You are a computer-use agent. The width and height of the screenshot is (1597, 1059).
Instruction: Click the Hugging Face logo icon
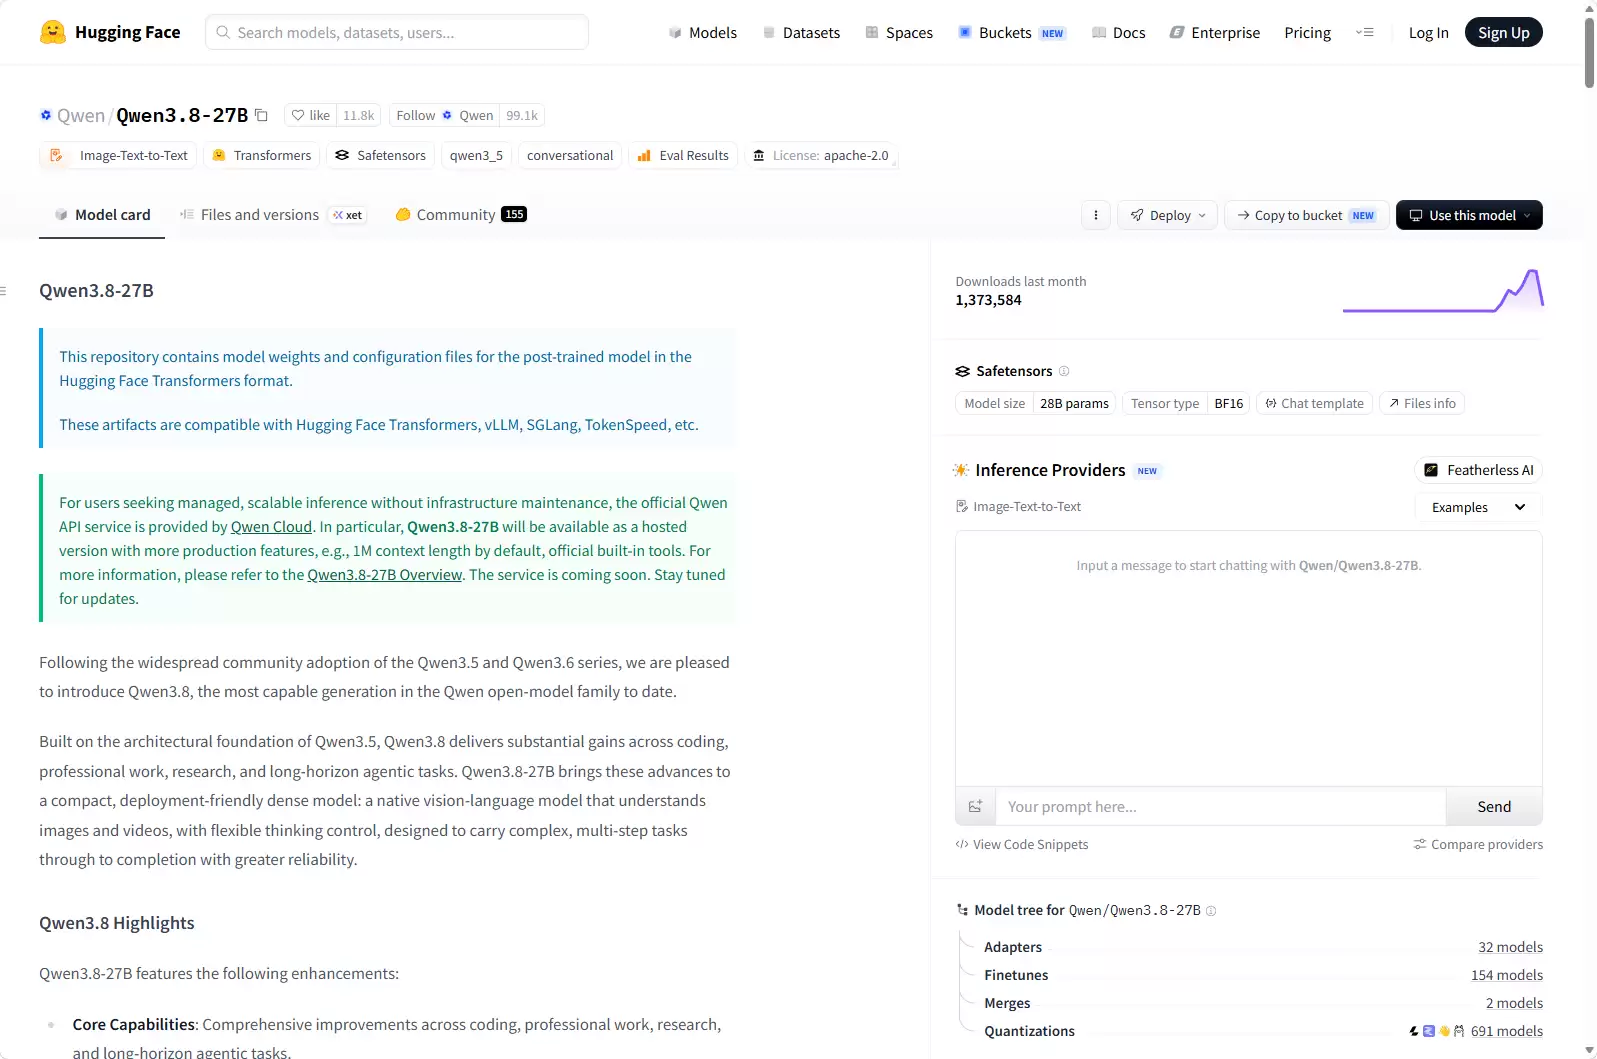click(x=53, y=32)
